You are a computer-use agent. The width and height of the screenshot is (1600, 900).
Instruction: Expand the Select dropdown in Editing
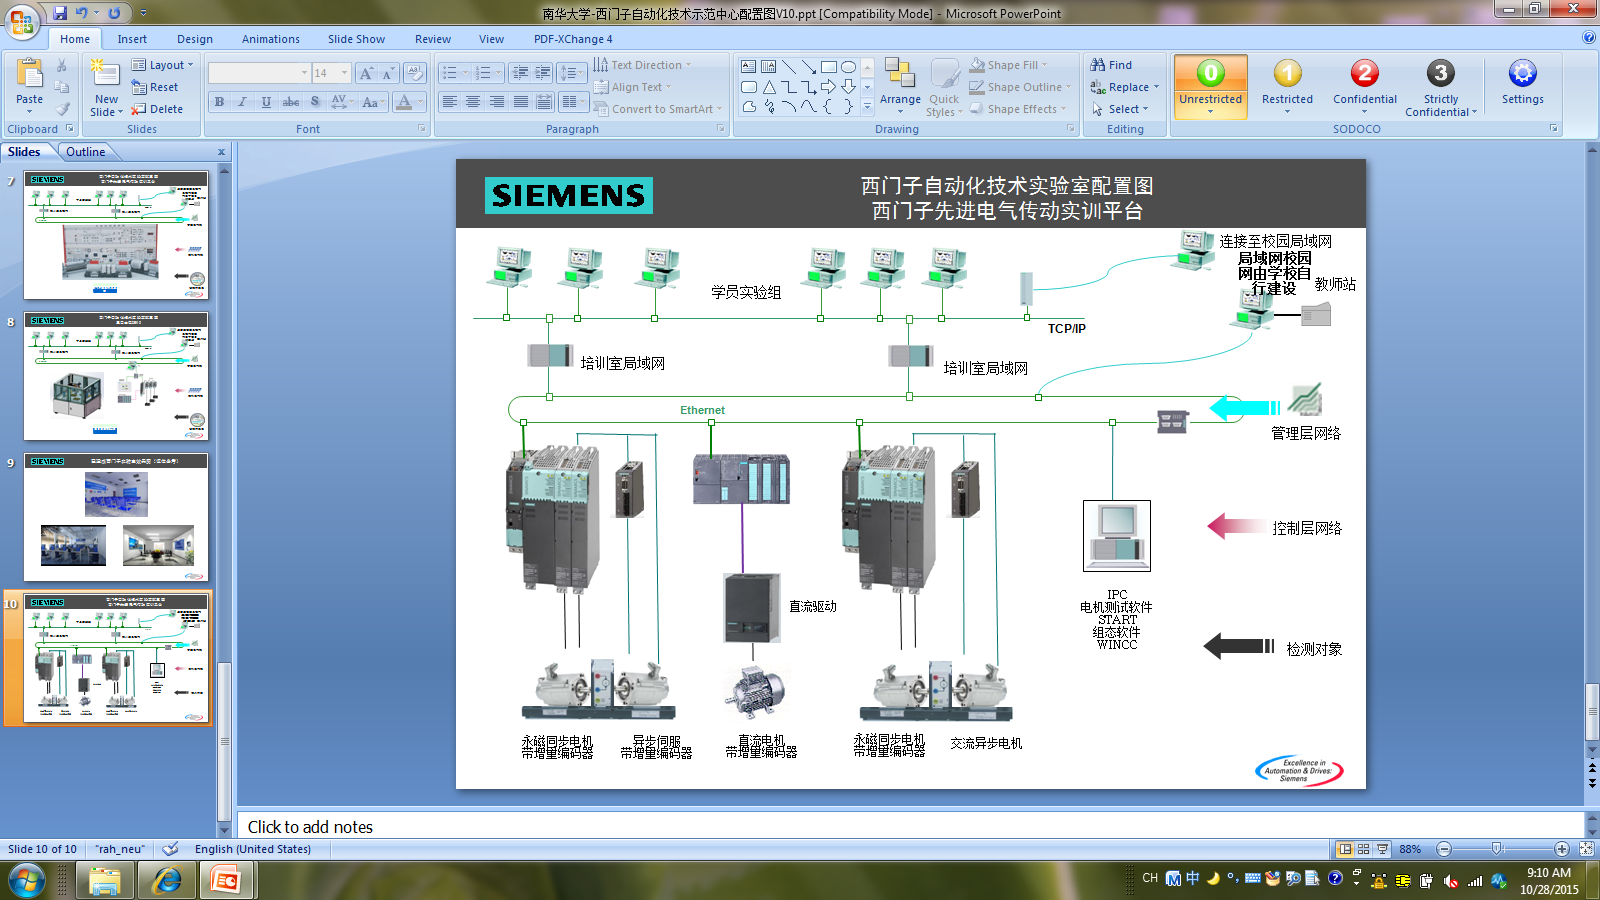tap(1120, 109)
